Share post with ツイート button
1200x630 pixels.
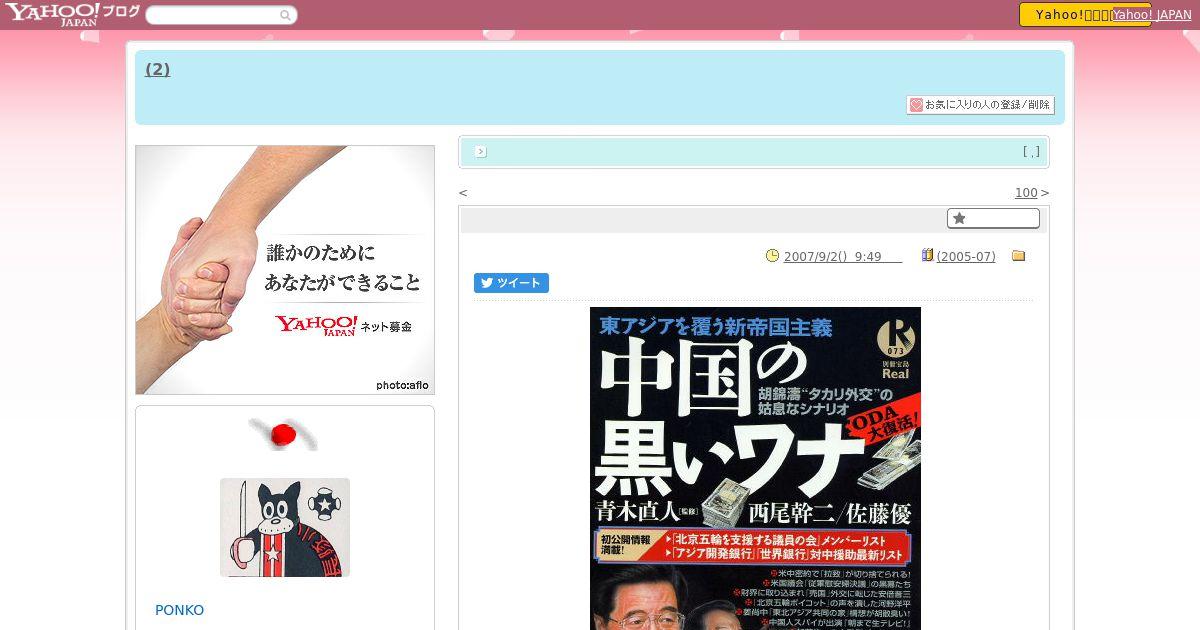[511, 283]
